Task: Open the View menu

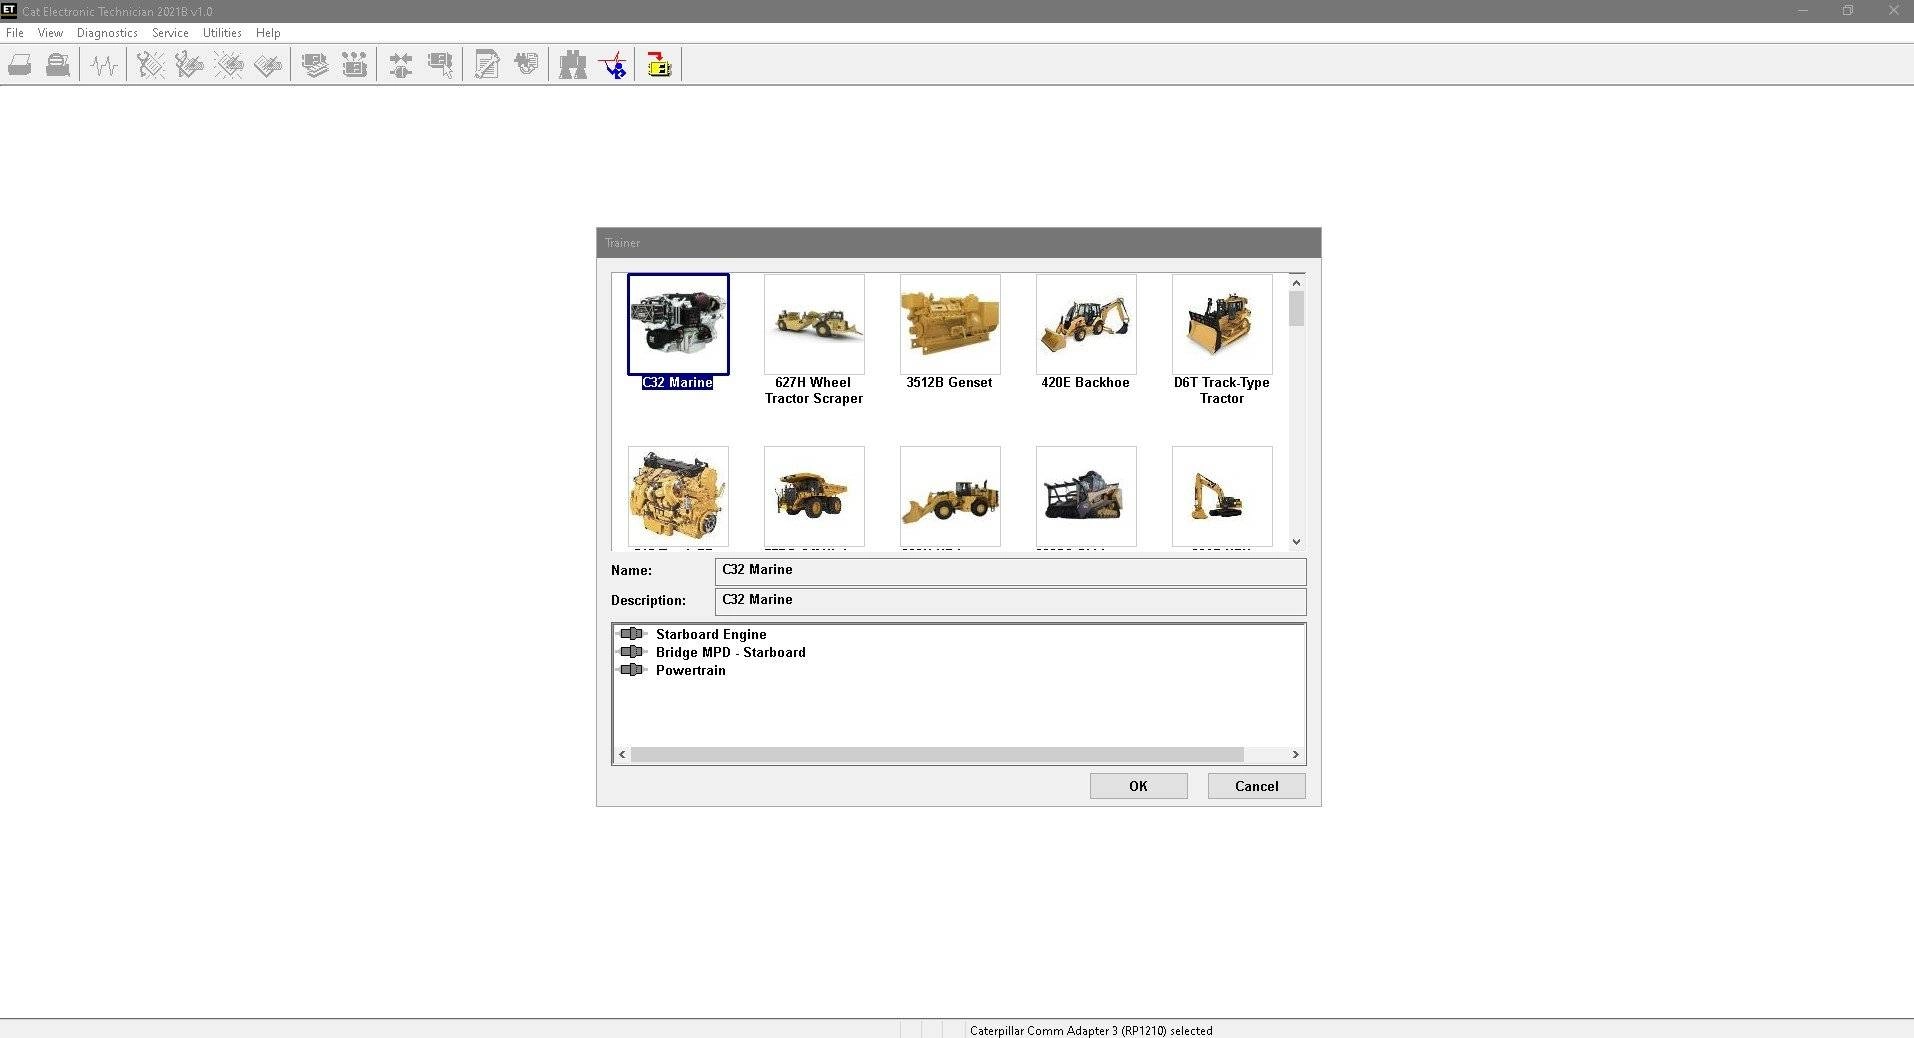Action: [50, 33]
